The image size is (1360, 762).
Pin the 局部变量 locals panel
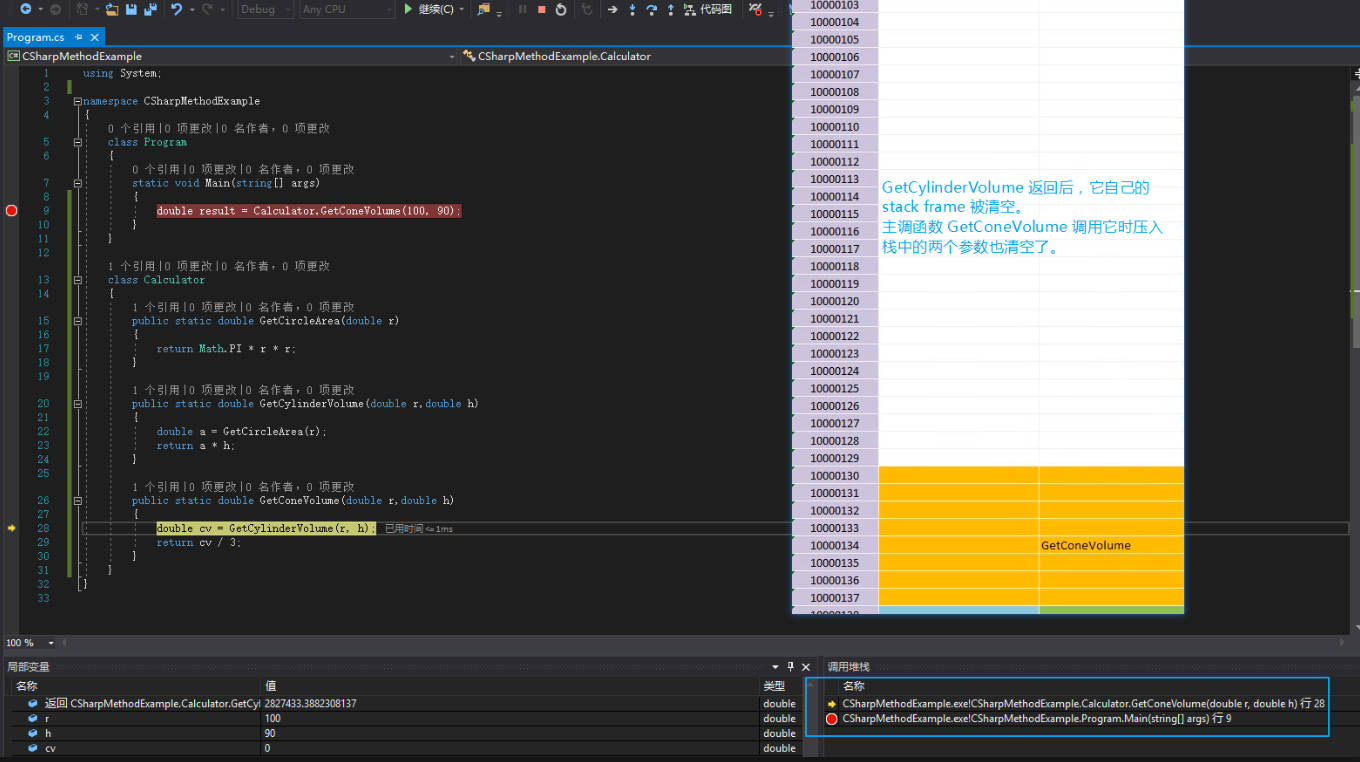coord(790,667)
